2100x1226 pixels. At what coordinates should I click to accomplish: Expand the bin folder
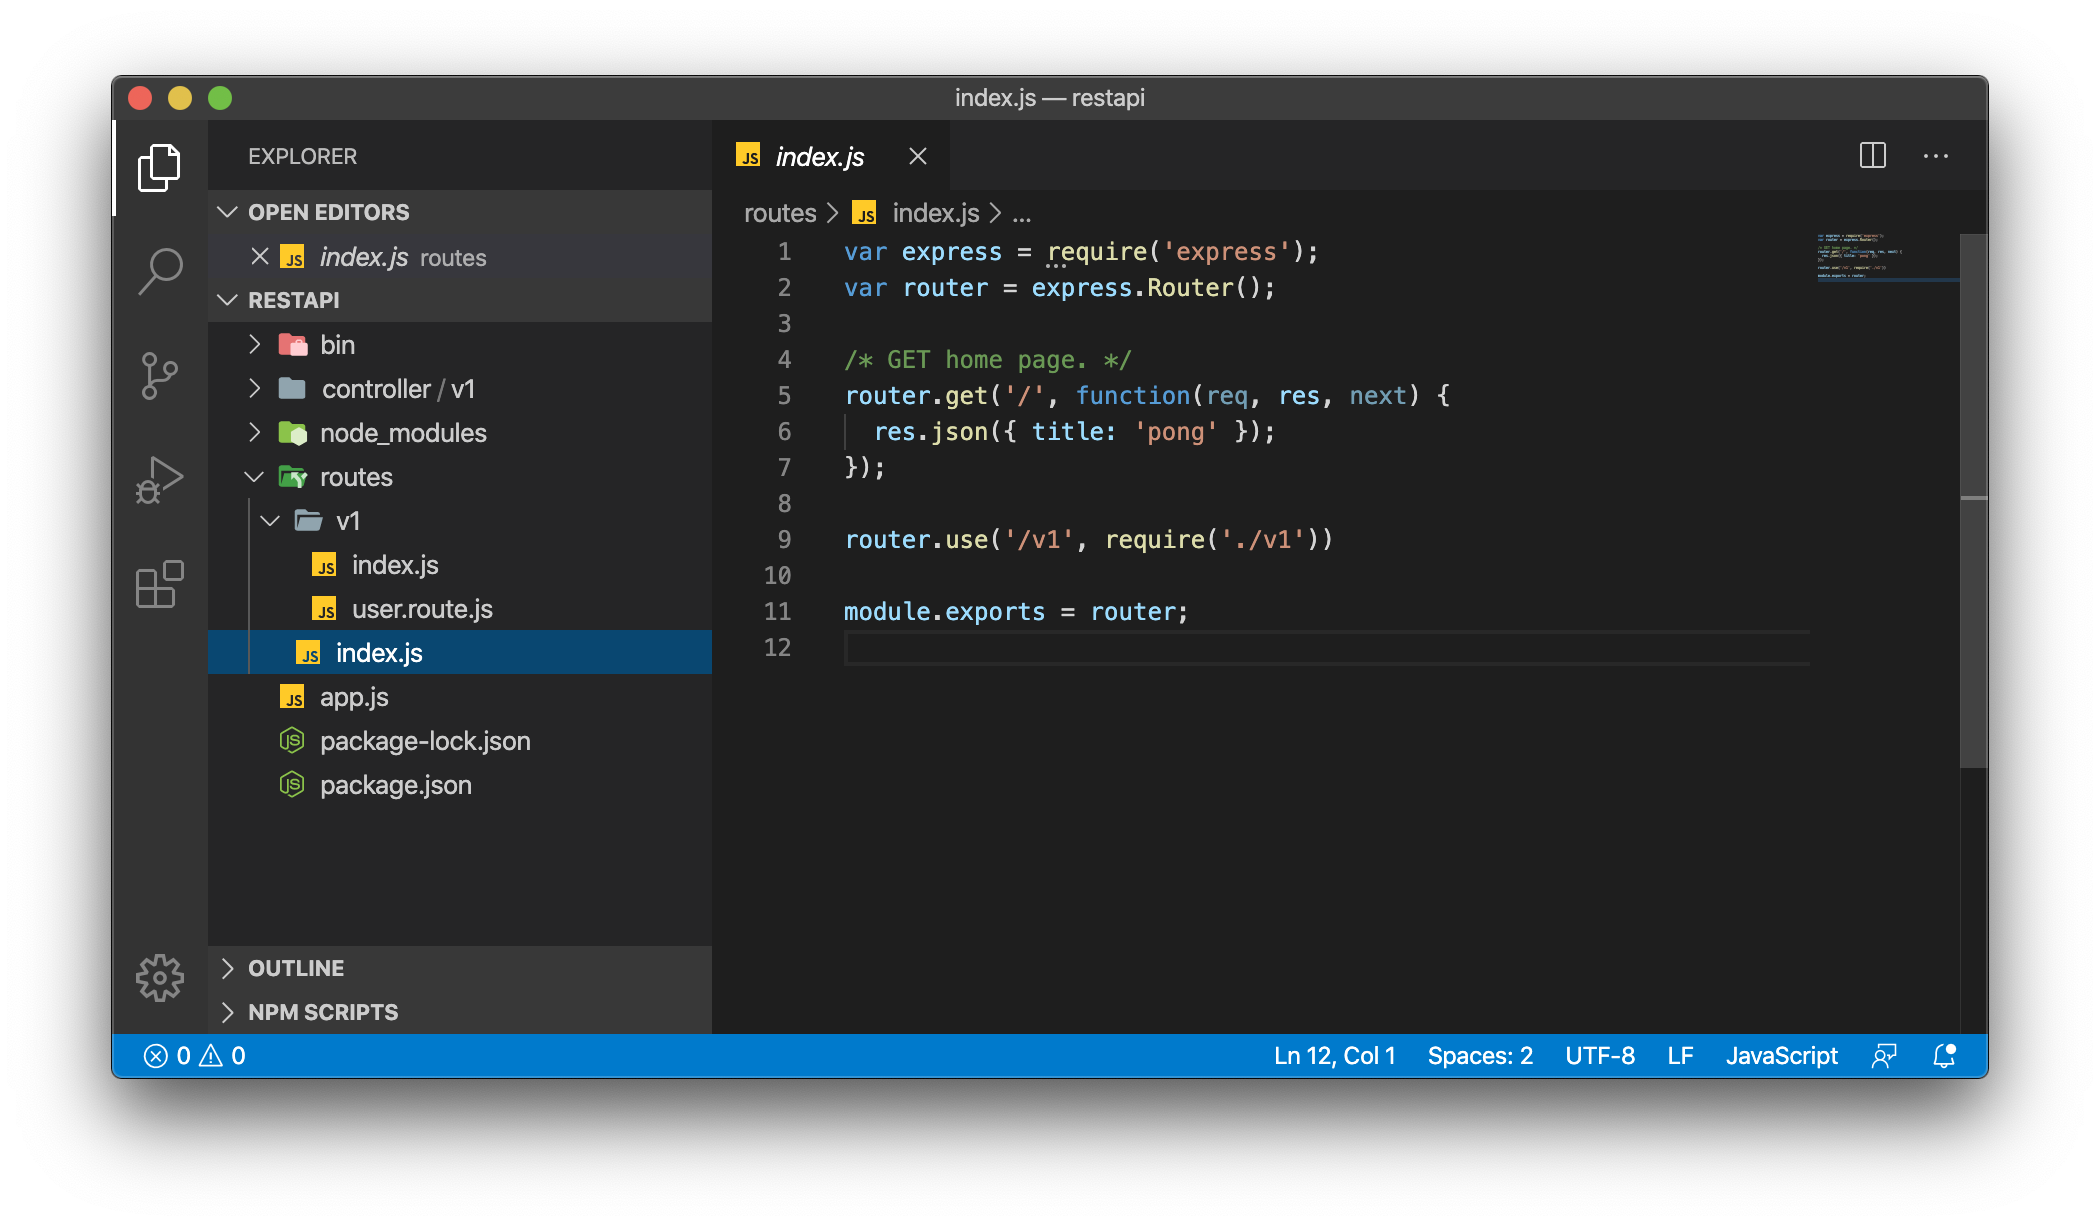click(x=337, y=345)
